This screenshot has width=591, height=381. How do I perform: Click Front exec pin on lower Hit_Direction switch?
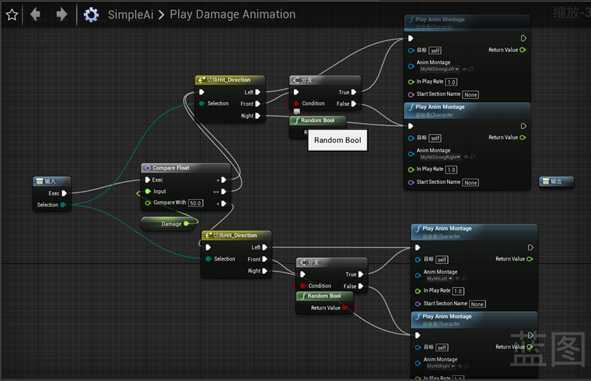click(265, 259)
